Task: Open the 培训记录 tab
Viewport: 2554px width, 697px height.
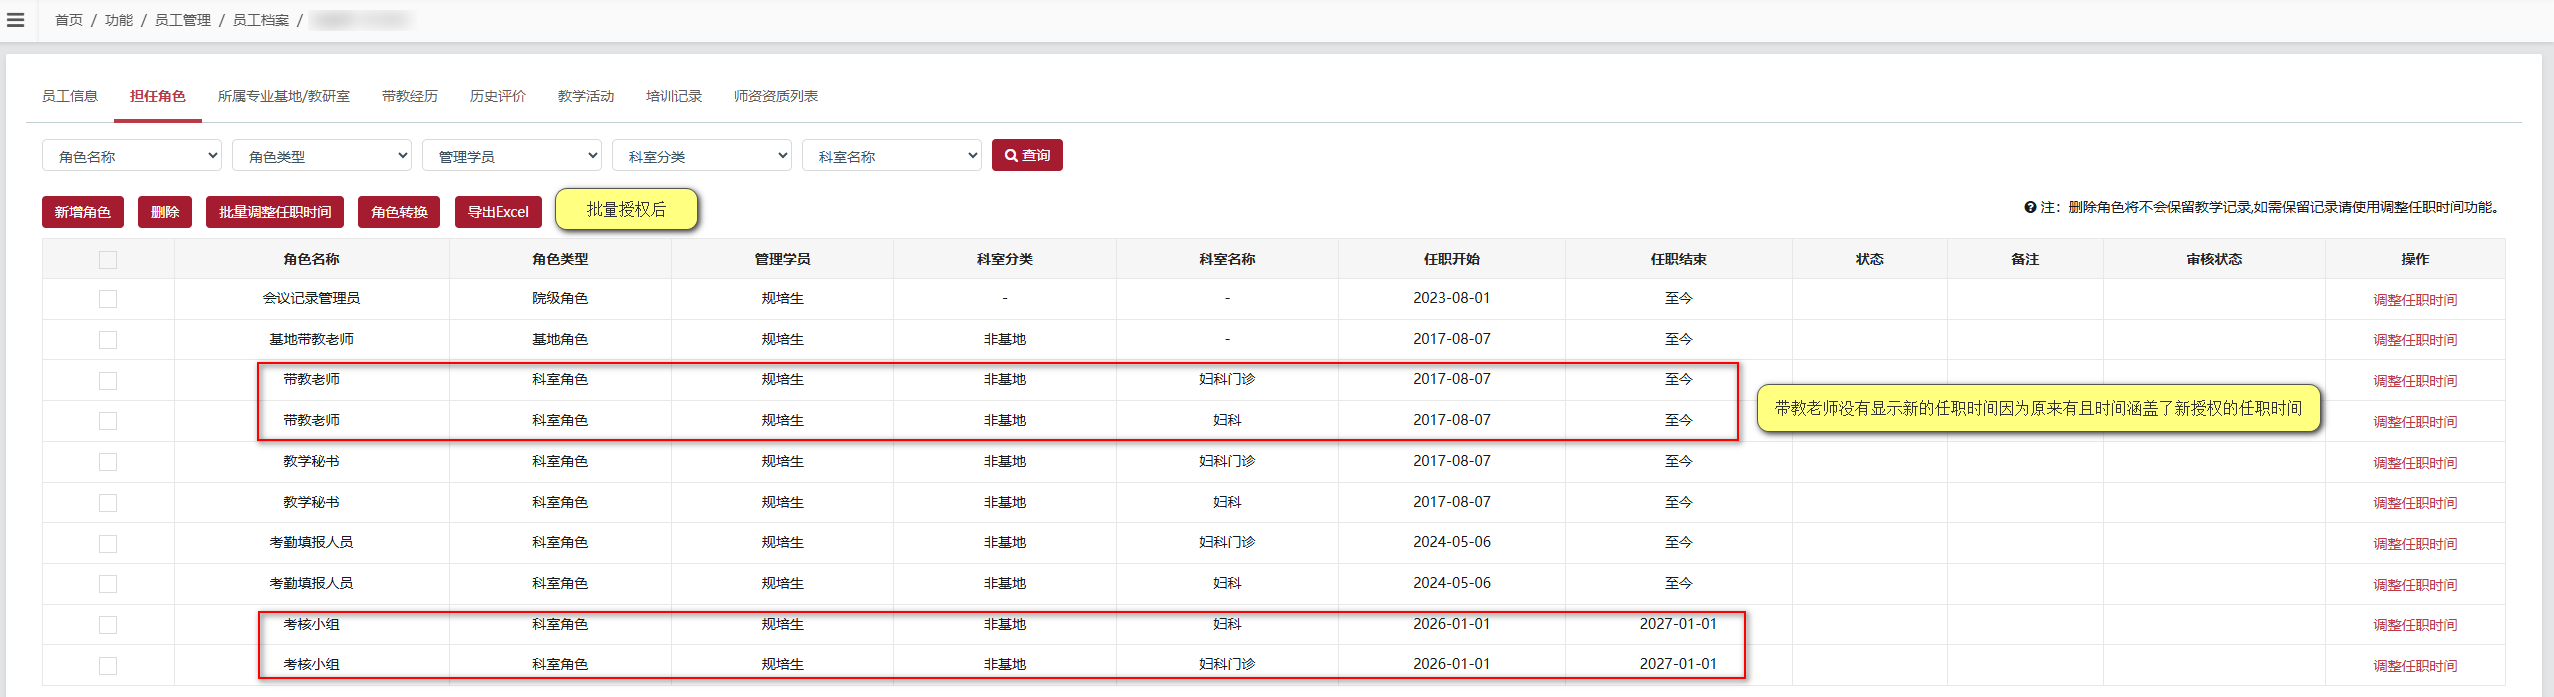Action: pyautogui.click(x=674, y=96)
